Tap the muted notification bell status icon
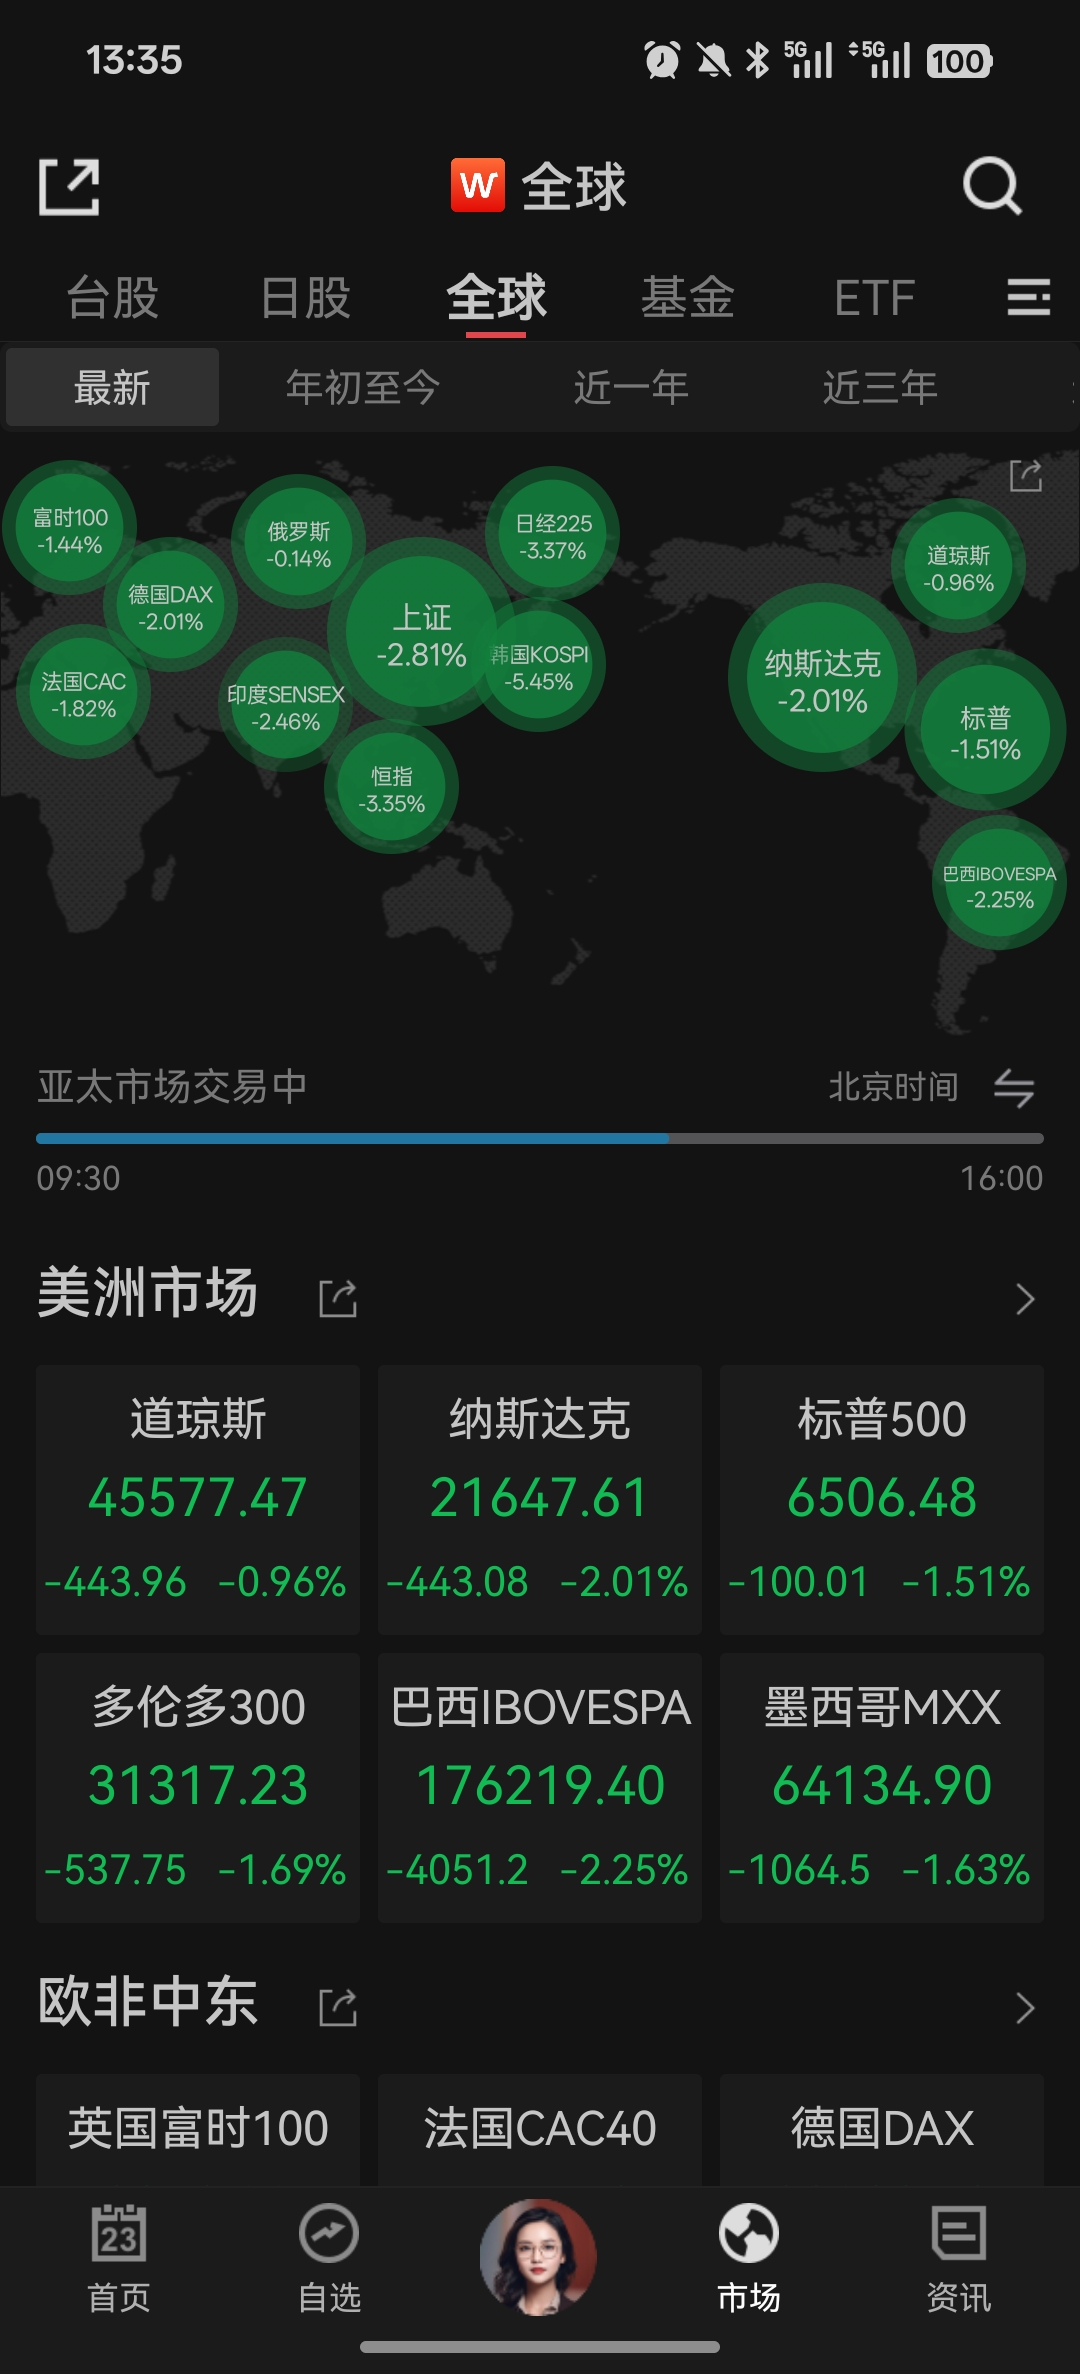This screenshot has width=1080, height=2374. point(713,60)
